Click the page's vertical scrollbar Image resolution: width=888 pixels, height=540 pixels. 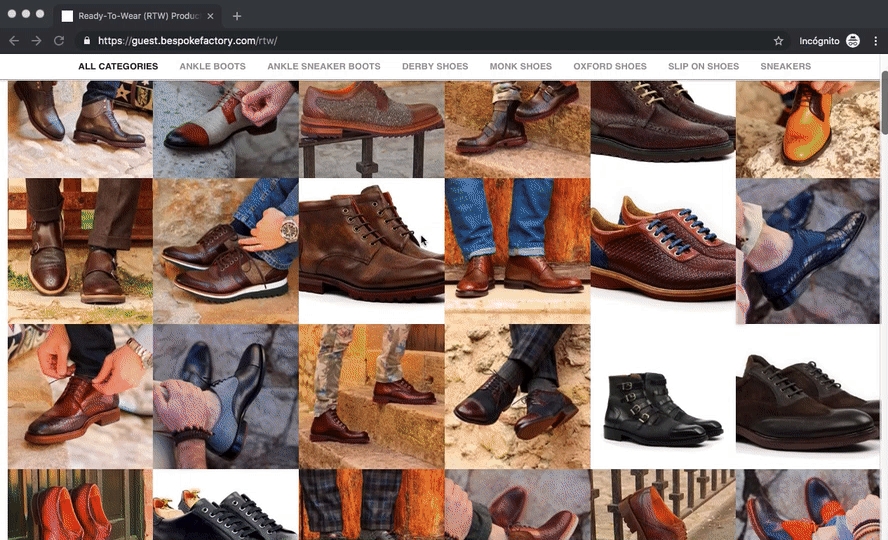[883, 104]
